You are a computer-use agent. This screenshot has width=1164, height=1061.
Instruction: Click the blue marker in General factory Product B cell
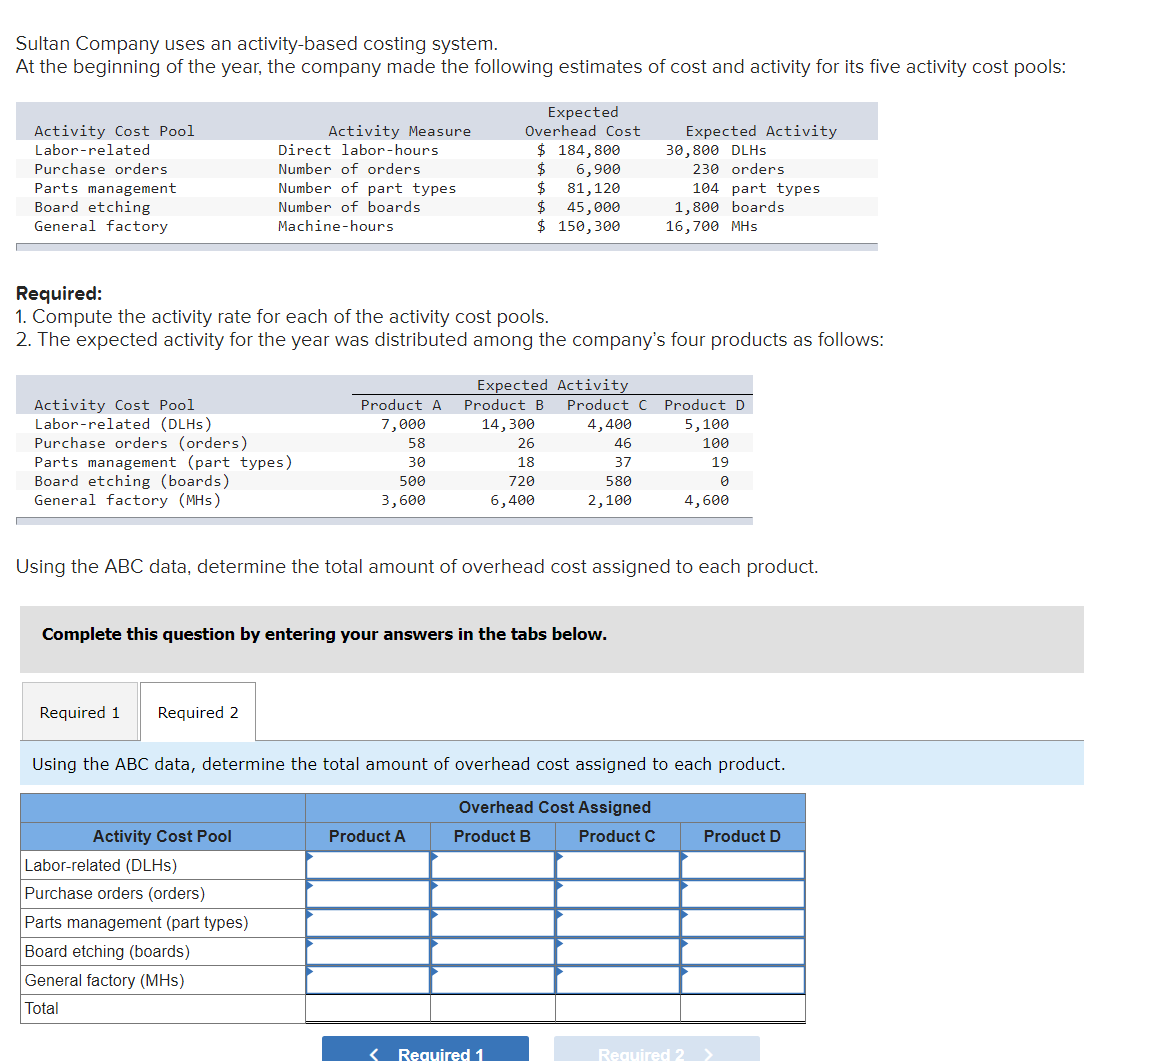coord(433,972)
